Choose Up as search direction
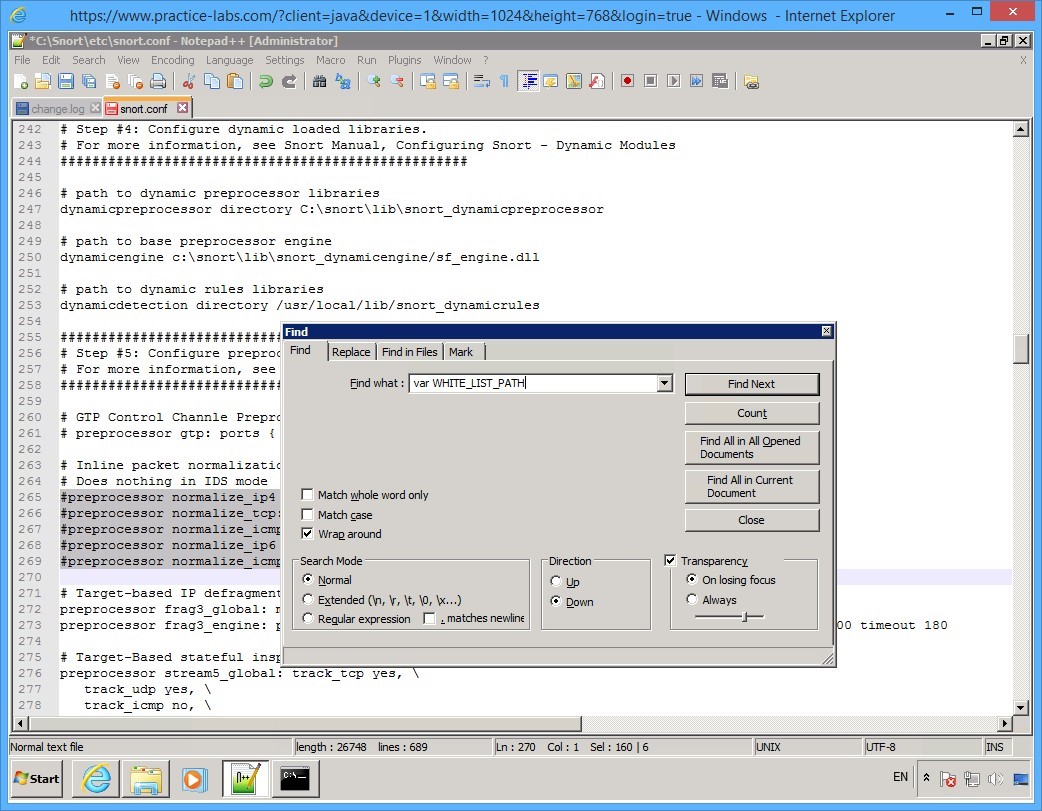The width and height of the screenshot is (1042, 811). pos(558,580)
